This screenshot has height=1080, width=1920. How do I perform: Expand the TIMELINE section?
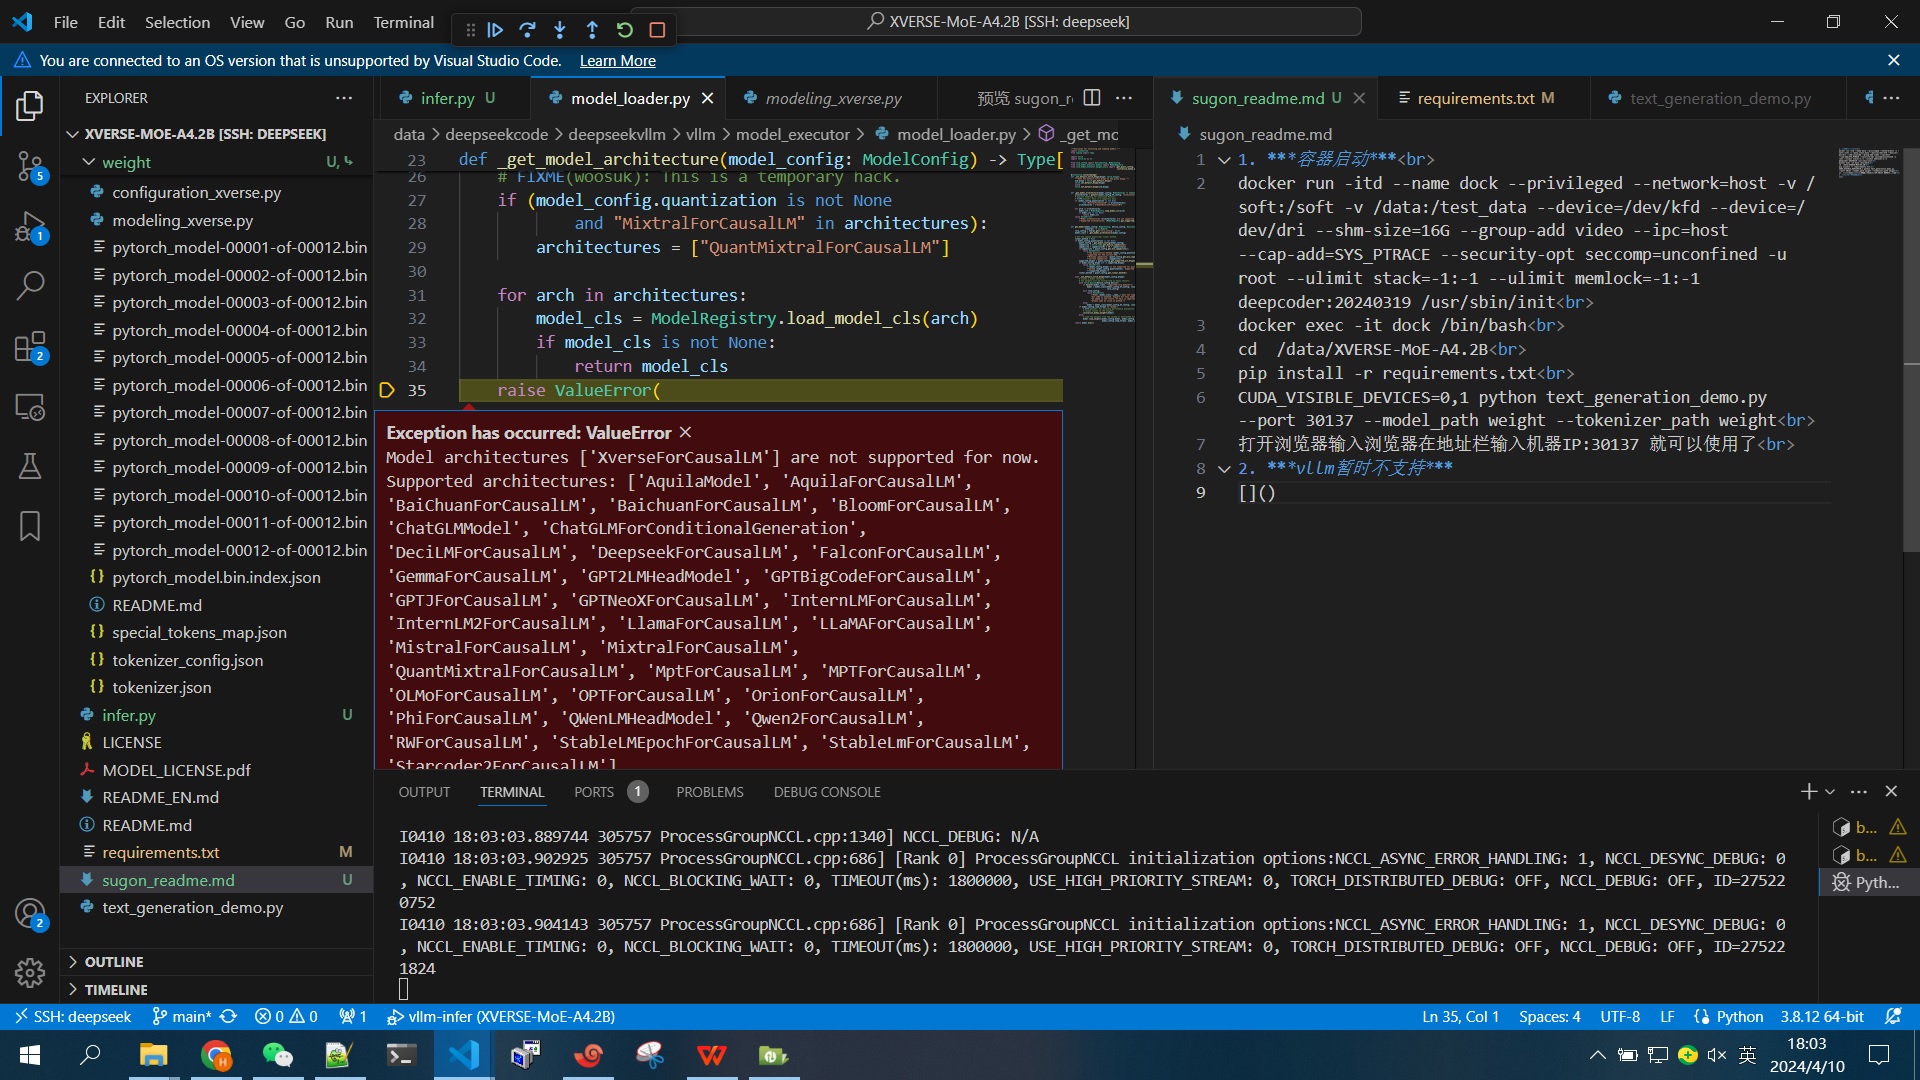[x=115, y=989]
